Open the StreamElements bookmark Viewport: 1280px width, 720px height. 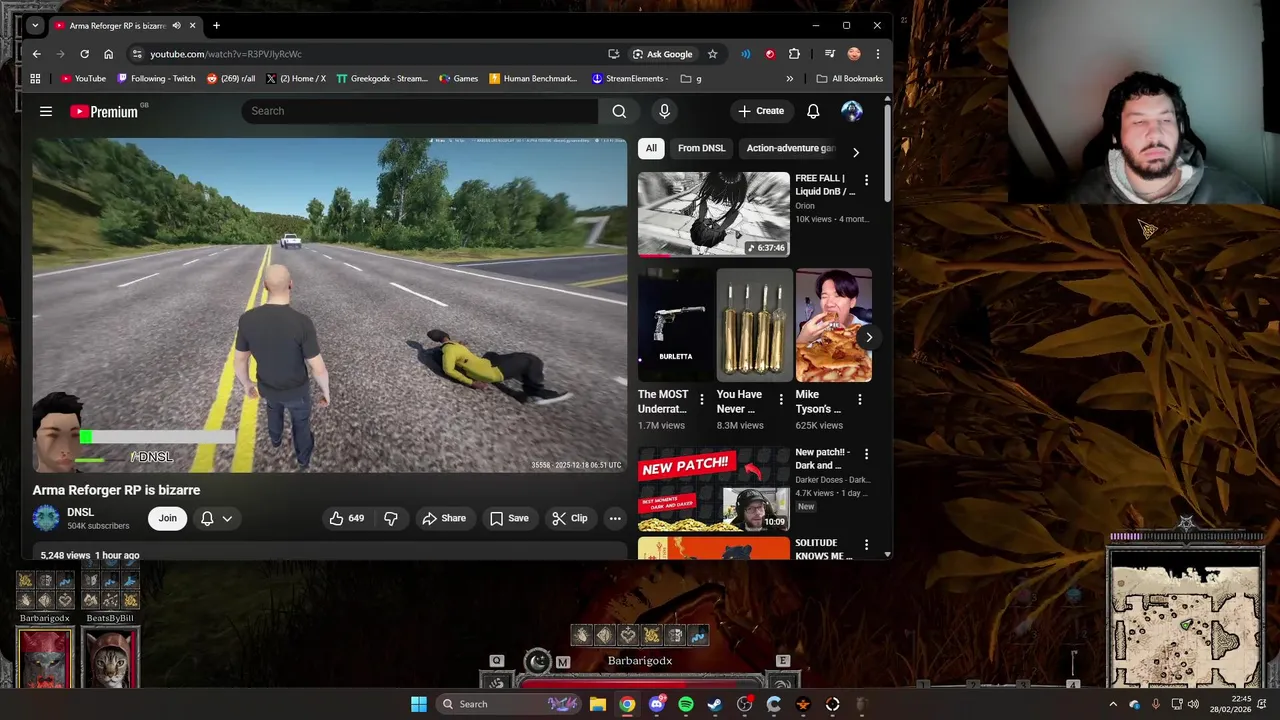(x=629, y=79)
